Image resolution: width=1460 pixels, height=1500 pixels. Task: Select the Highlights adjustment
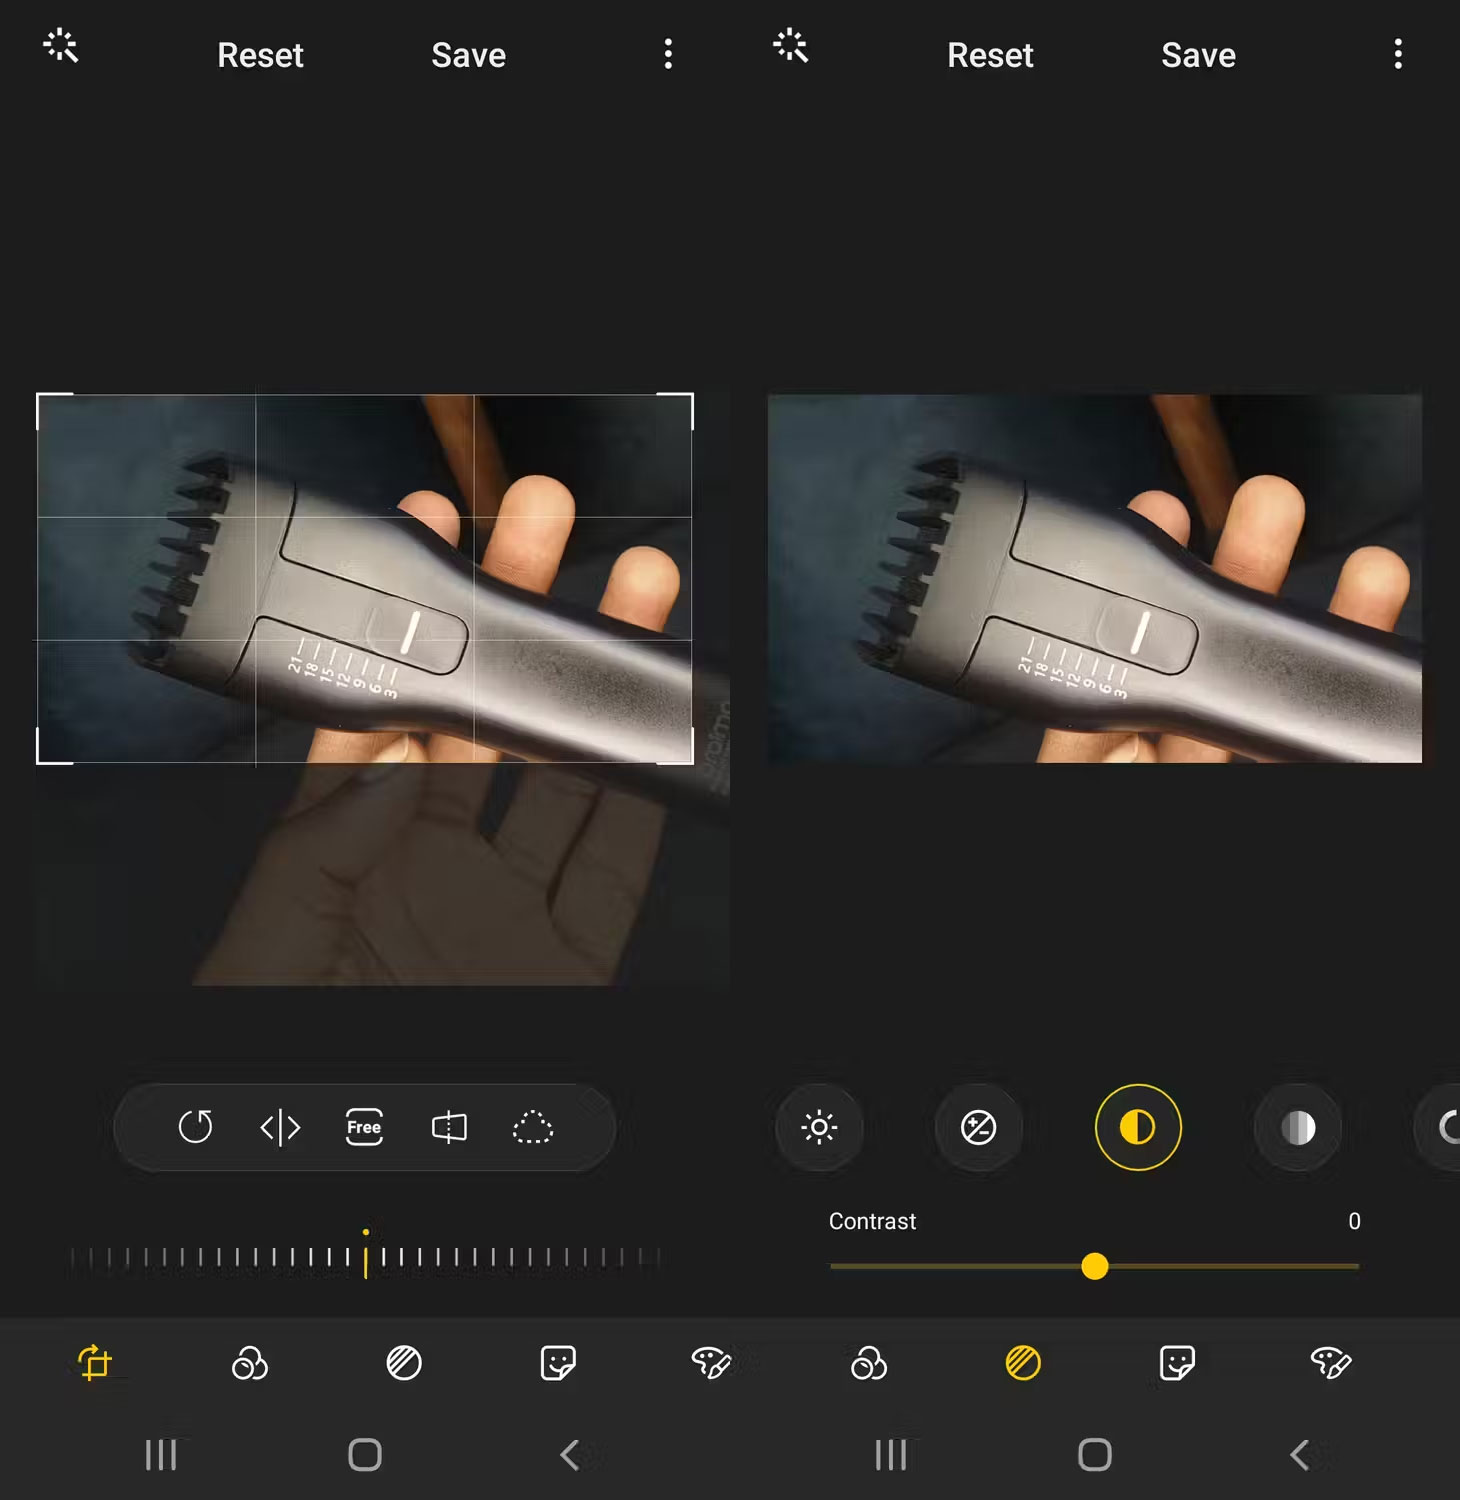[x=1297, y=1127]
